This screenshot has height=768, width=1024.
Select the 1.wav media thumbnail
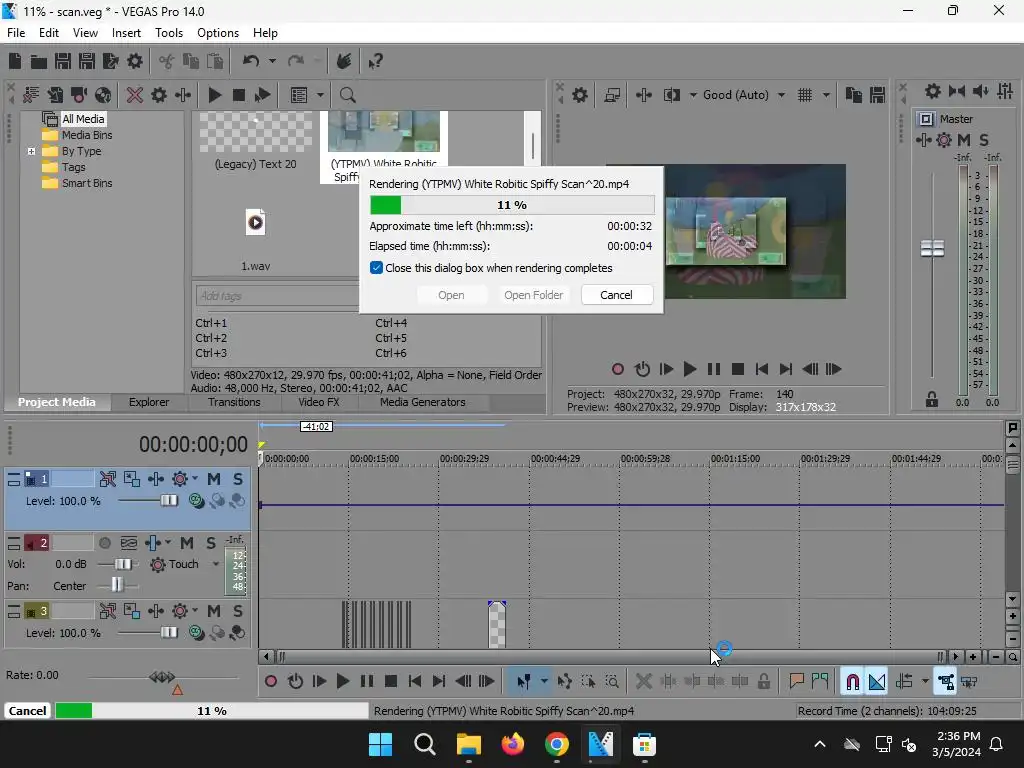click(255, 223)
